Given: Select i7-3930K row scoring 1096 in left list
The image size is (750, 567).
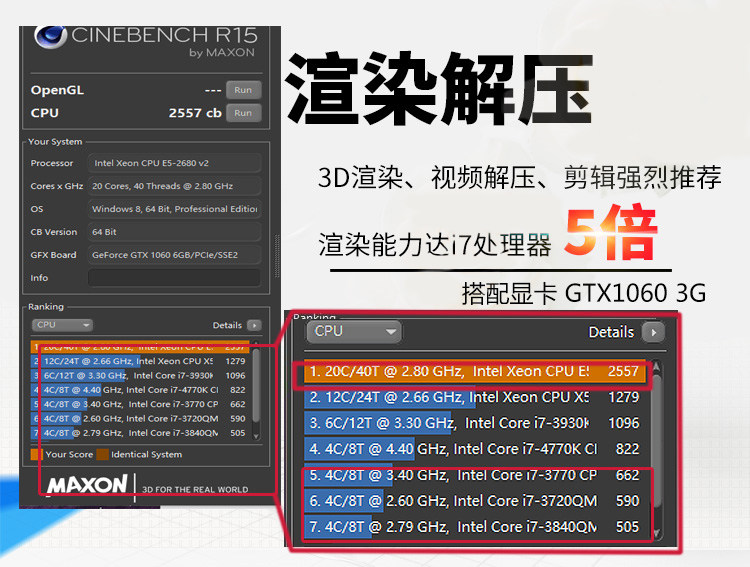Looking at the screenshot, I should (x=140, y=376).
